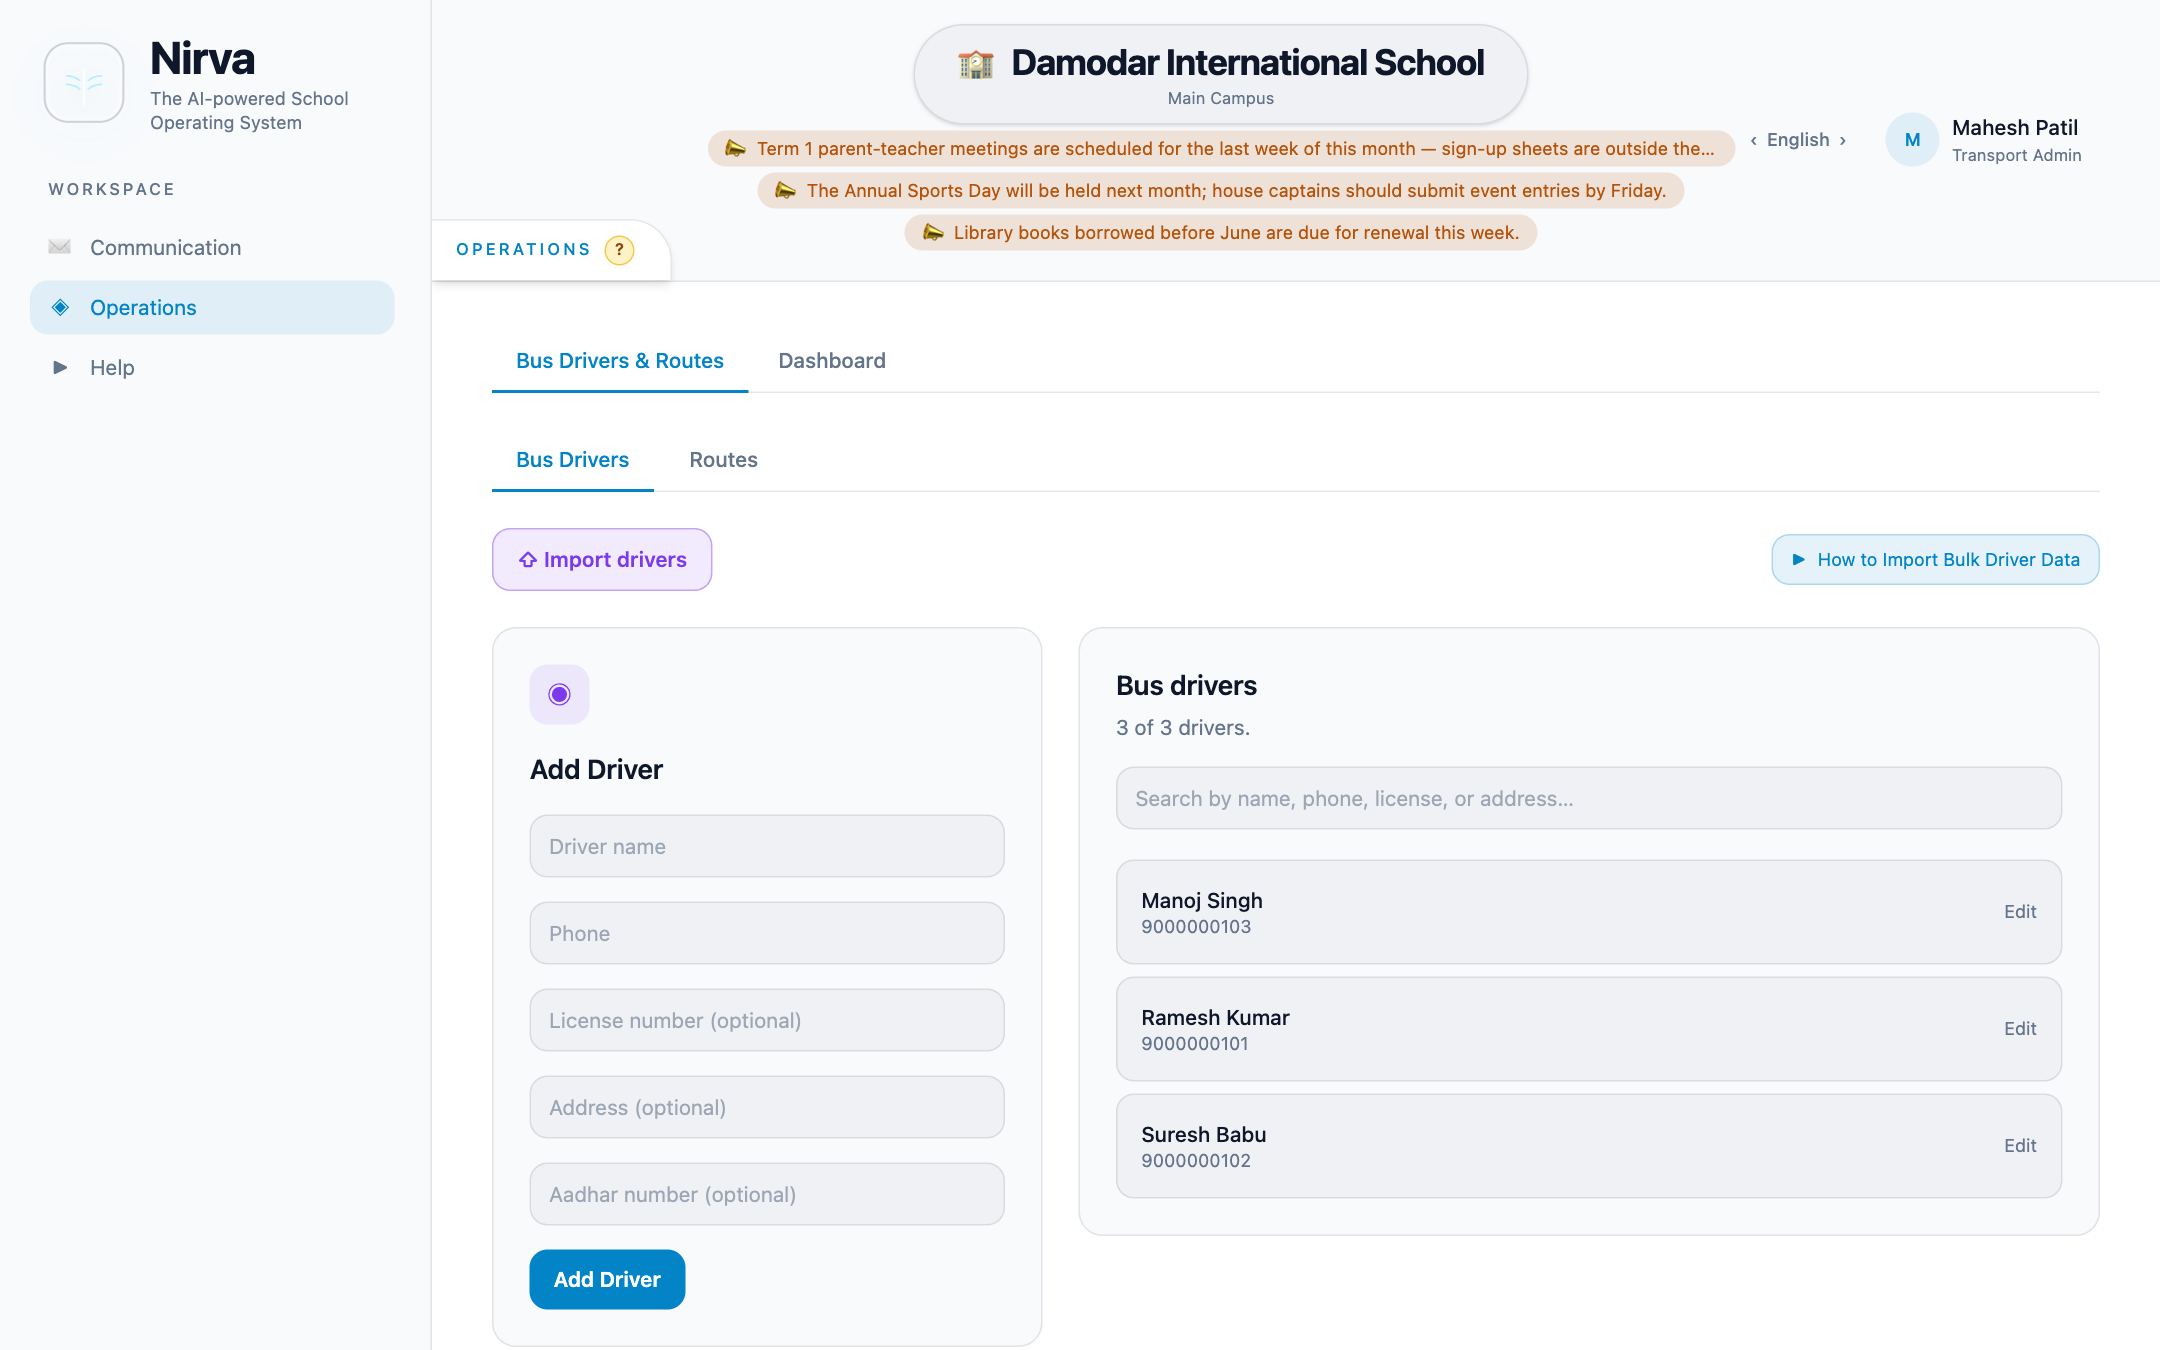Click the Term 1 parent-teacher meetings announcement
The width and height of the screenshot is (2160, 1350).
pyautogui.click(x=1221, y=148)
